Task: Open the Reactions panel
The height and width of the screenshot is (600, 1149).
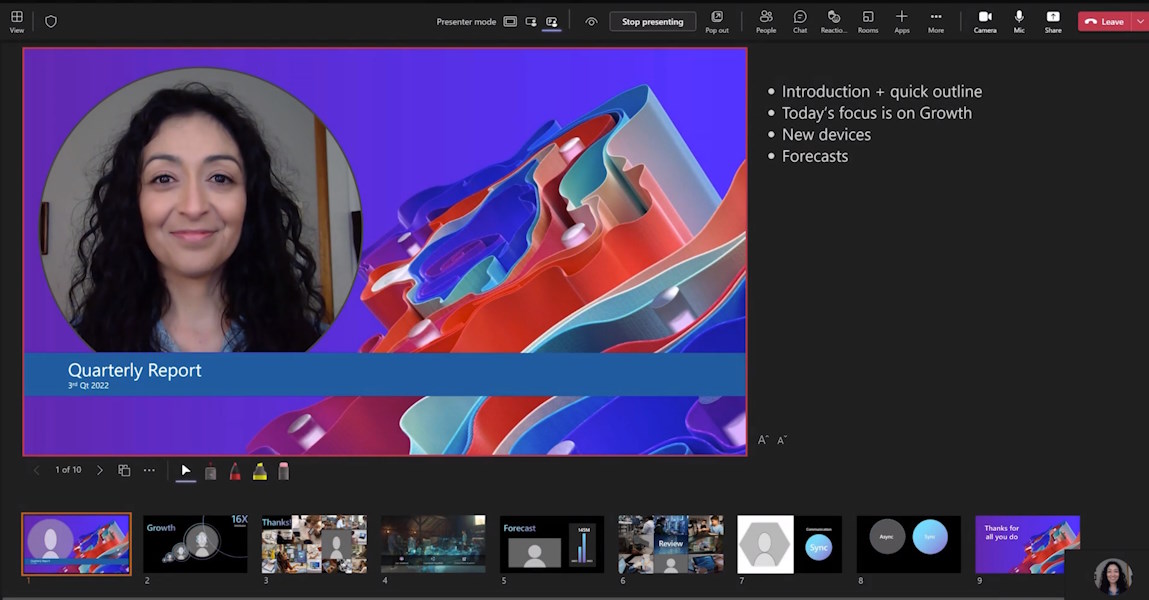Action: click(833, 19)
